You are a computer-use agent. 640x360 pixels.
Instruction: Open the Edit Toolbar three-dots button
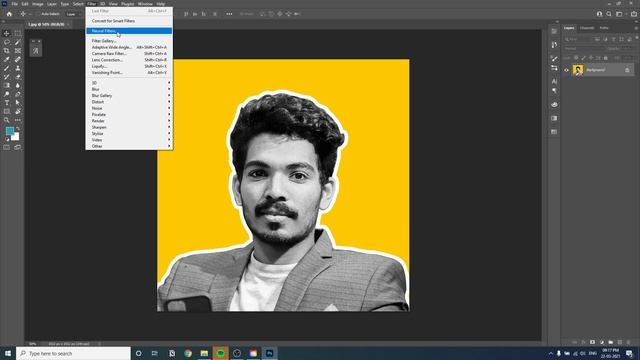(18, 120)
